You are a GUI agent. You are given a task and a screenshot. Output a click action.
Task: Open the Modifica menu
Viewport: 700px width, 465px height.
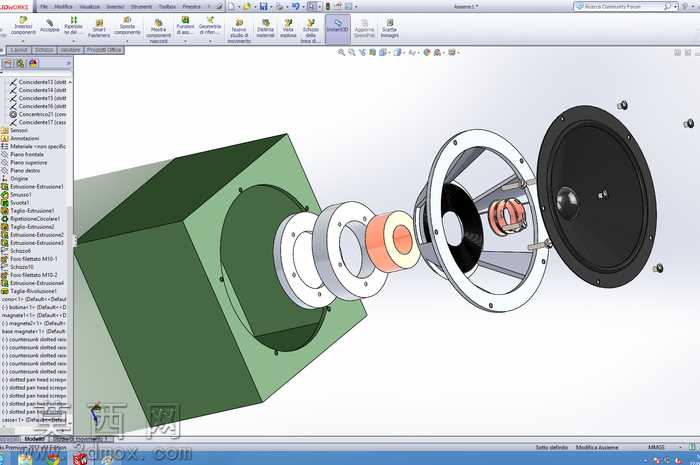point(63,7)
